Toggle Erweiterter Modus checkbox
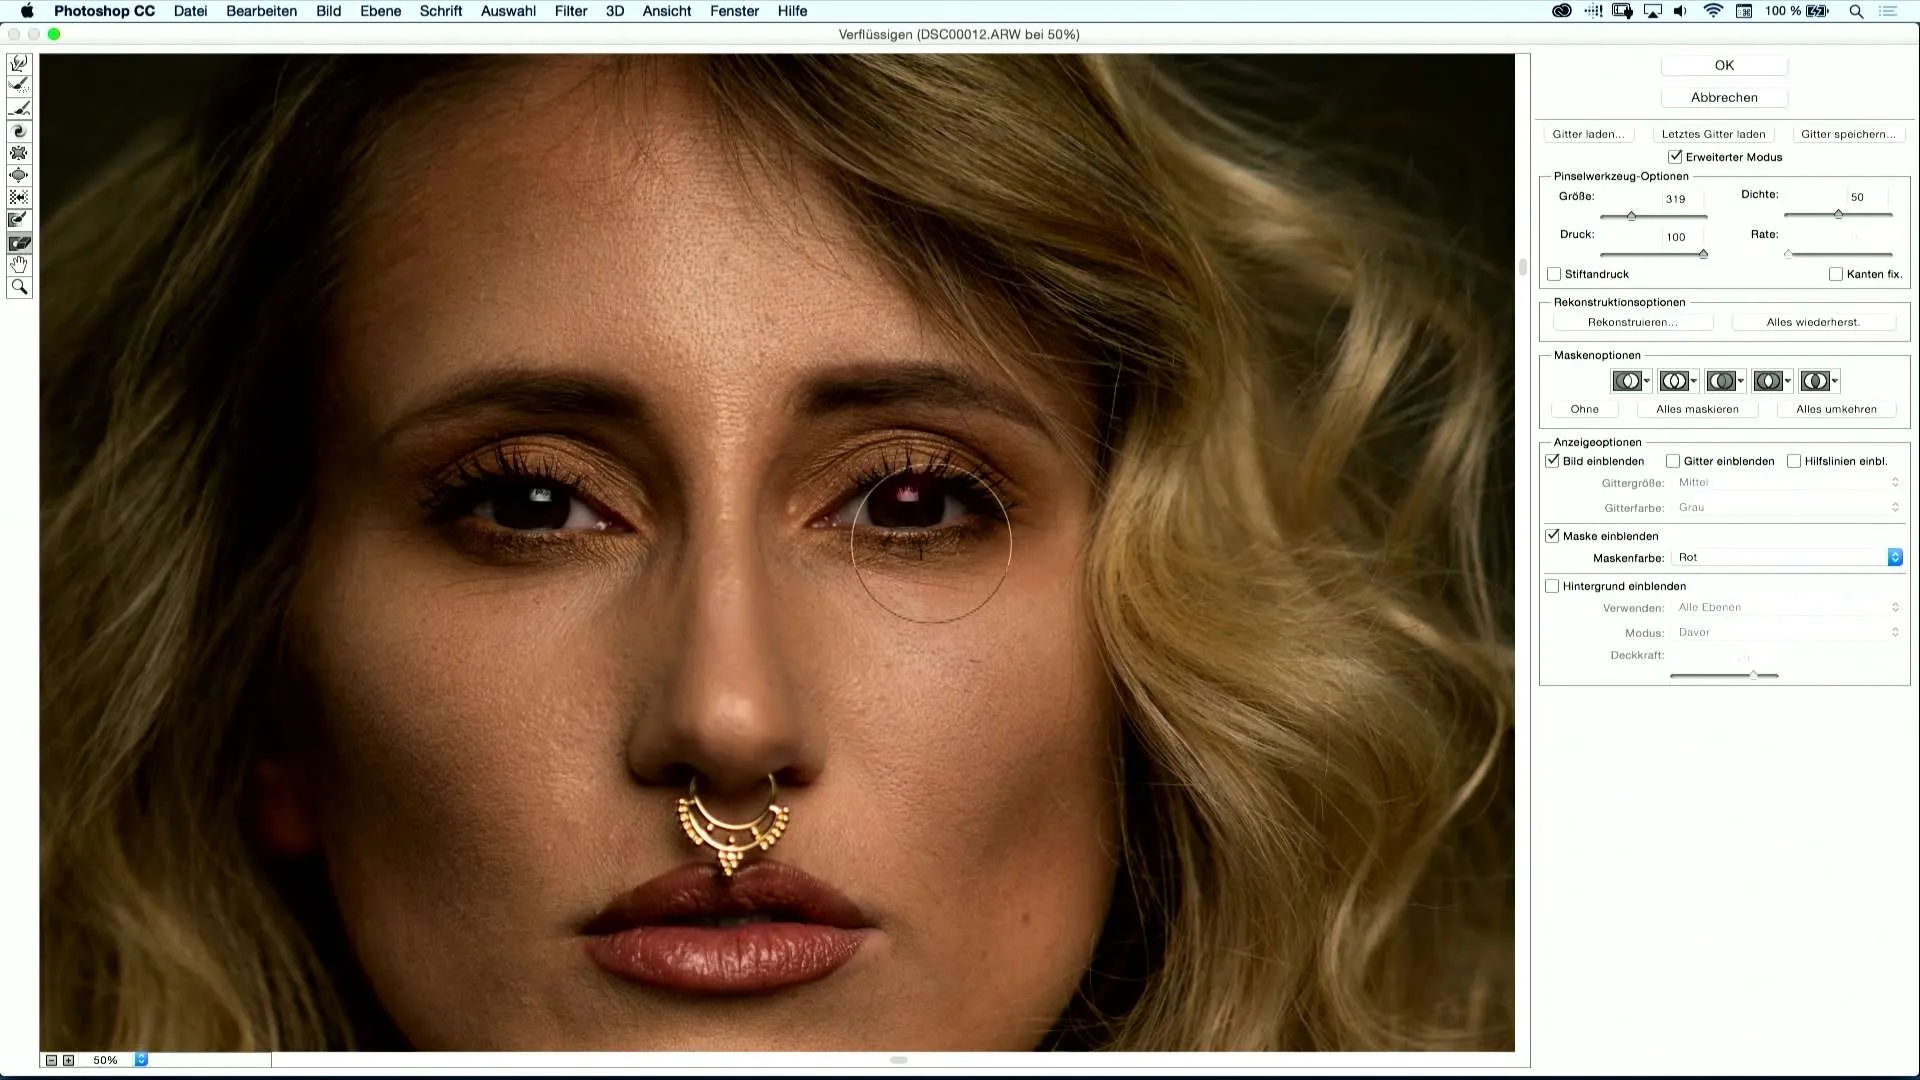Image resolution: width=1920 pixels, height=1080 pixels. [1675, 157]
